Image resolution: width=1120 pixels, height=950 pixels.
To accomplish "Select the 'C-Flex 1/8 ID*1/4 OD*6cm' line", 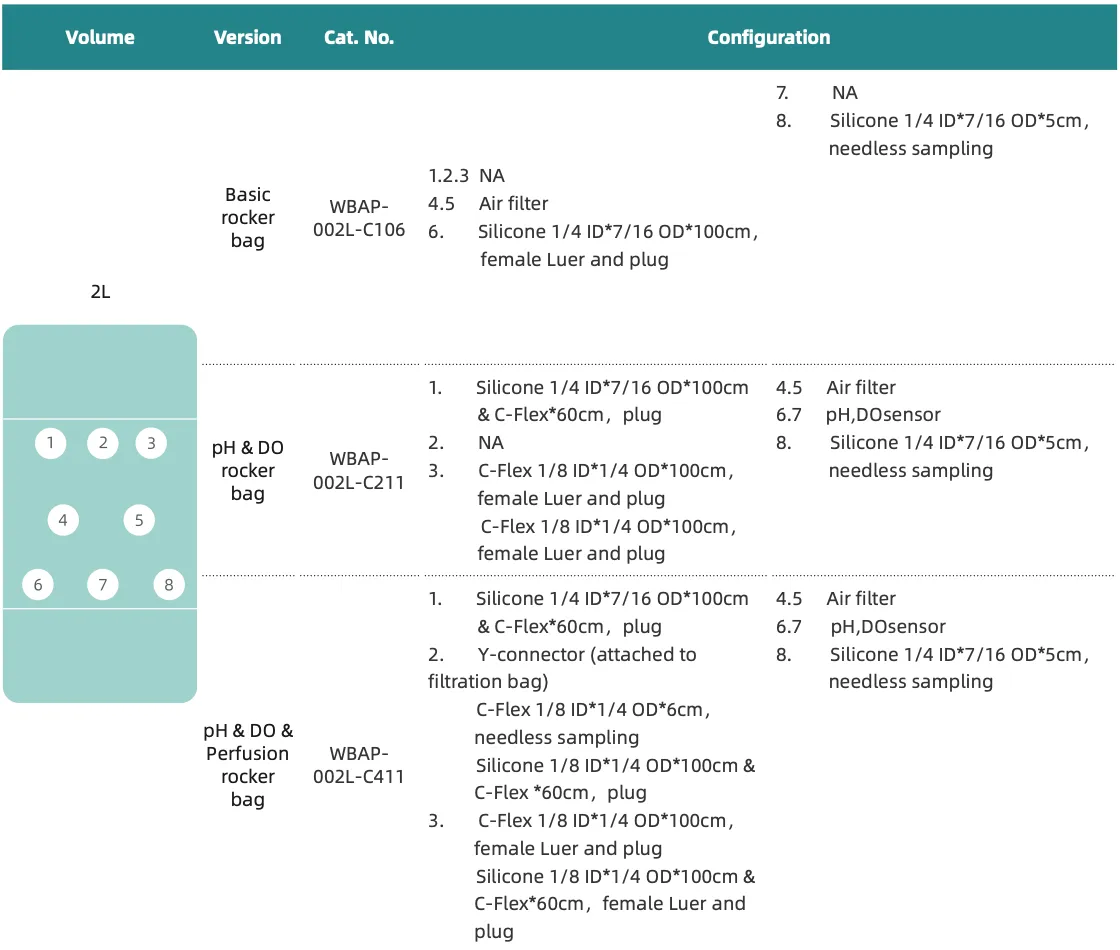I will (593, 710).
